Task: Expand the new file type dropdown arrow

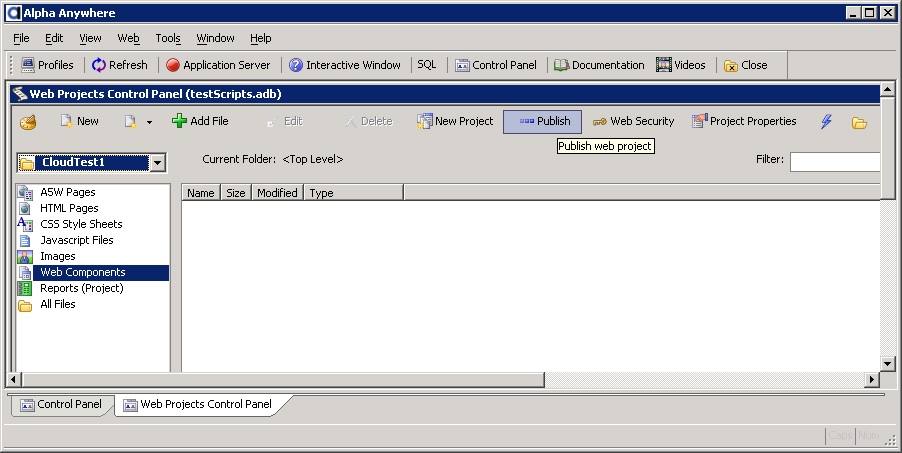Action: point(150,122)
